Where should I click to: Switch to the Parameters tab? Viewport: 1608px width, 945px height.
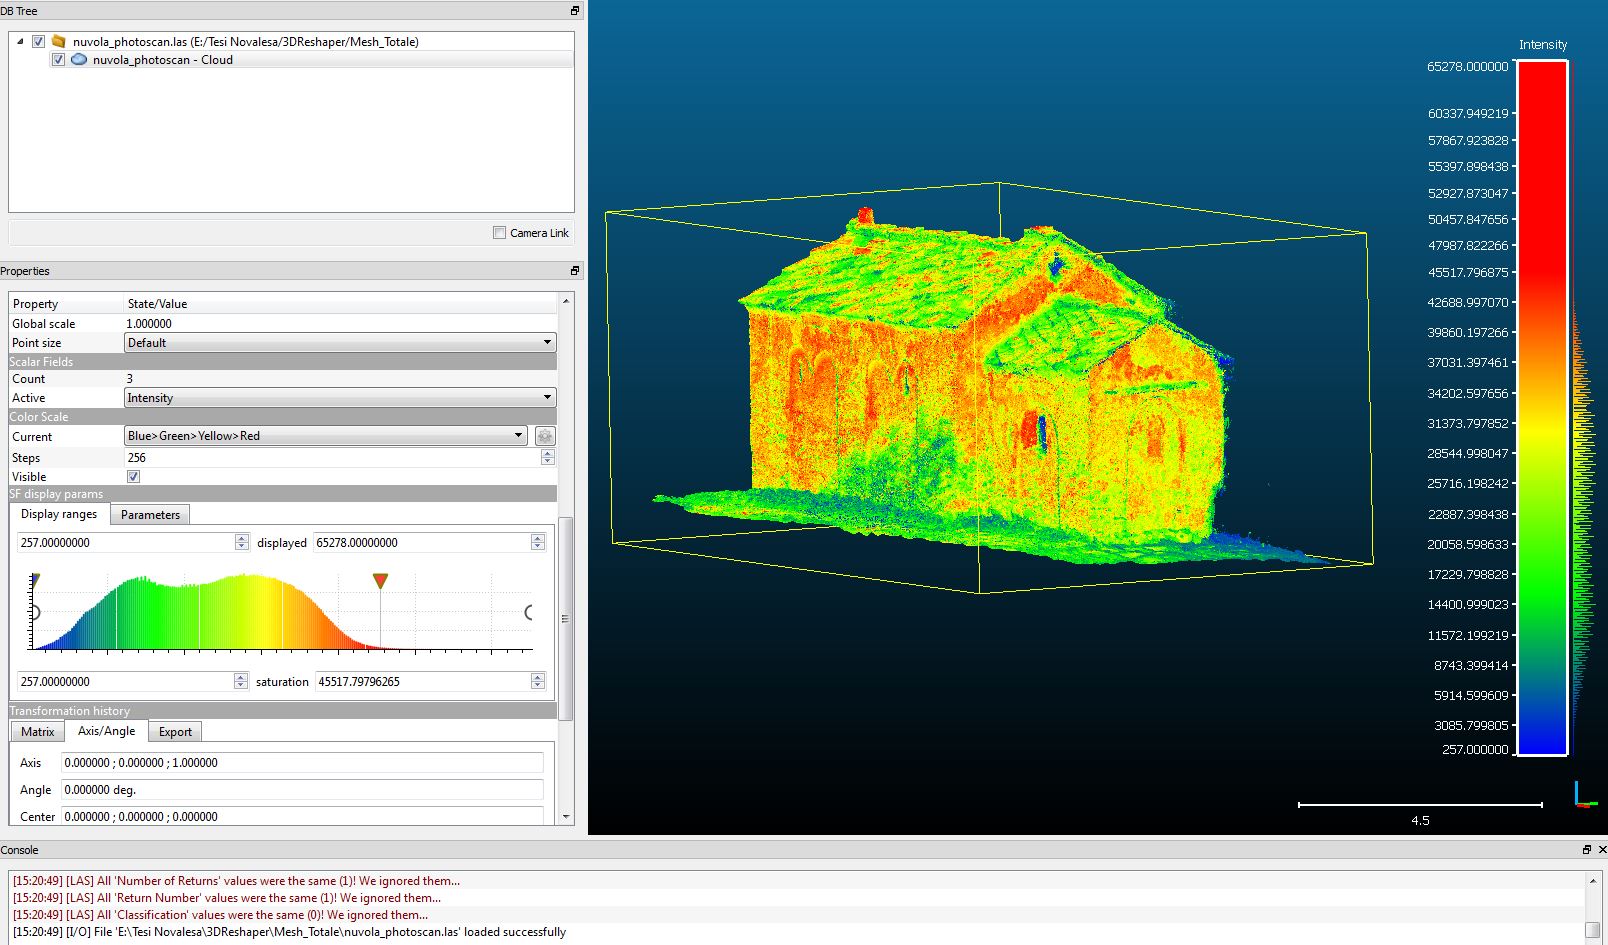[x=150, y=515]
